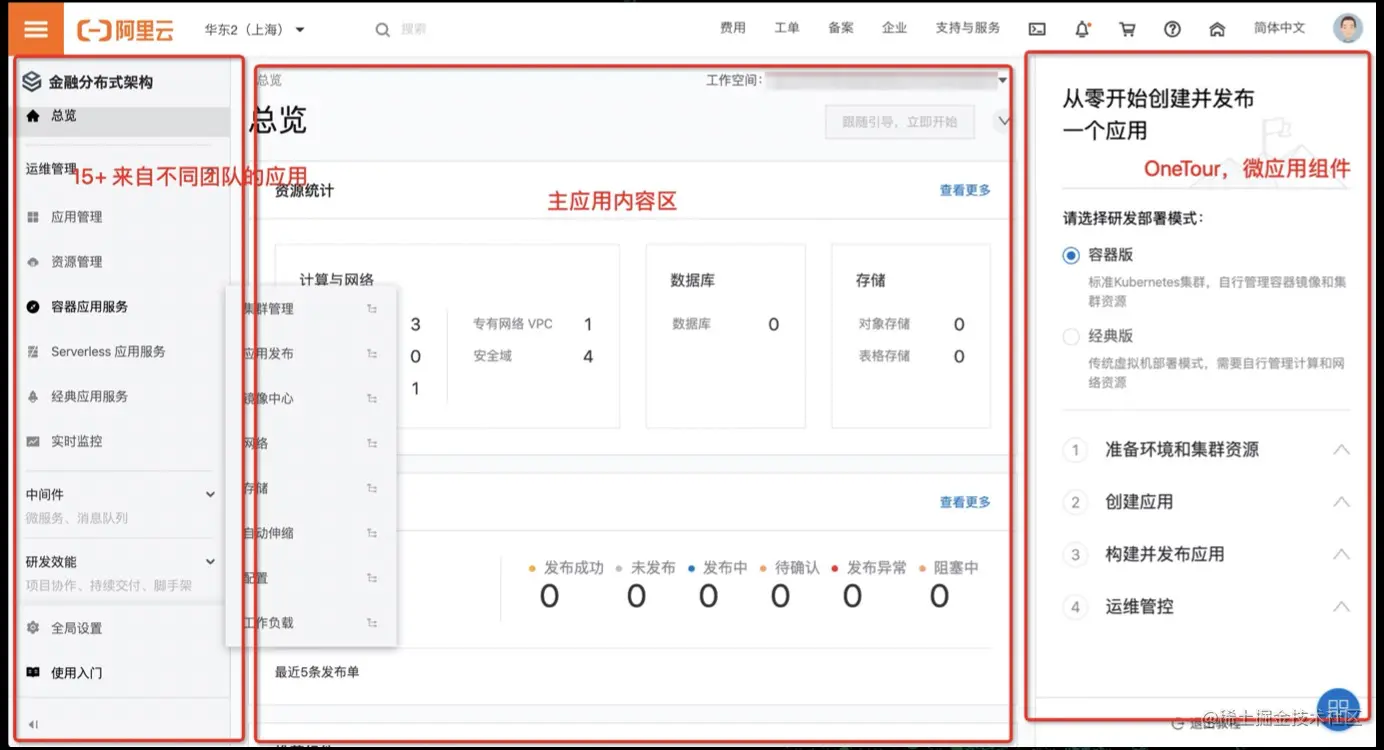Image resolution: width=1384 pixels, height=750 pixels.
Task: Click the pin icon beside 网络
Action: 372,444
